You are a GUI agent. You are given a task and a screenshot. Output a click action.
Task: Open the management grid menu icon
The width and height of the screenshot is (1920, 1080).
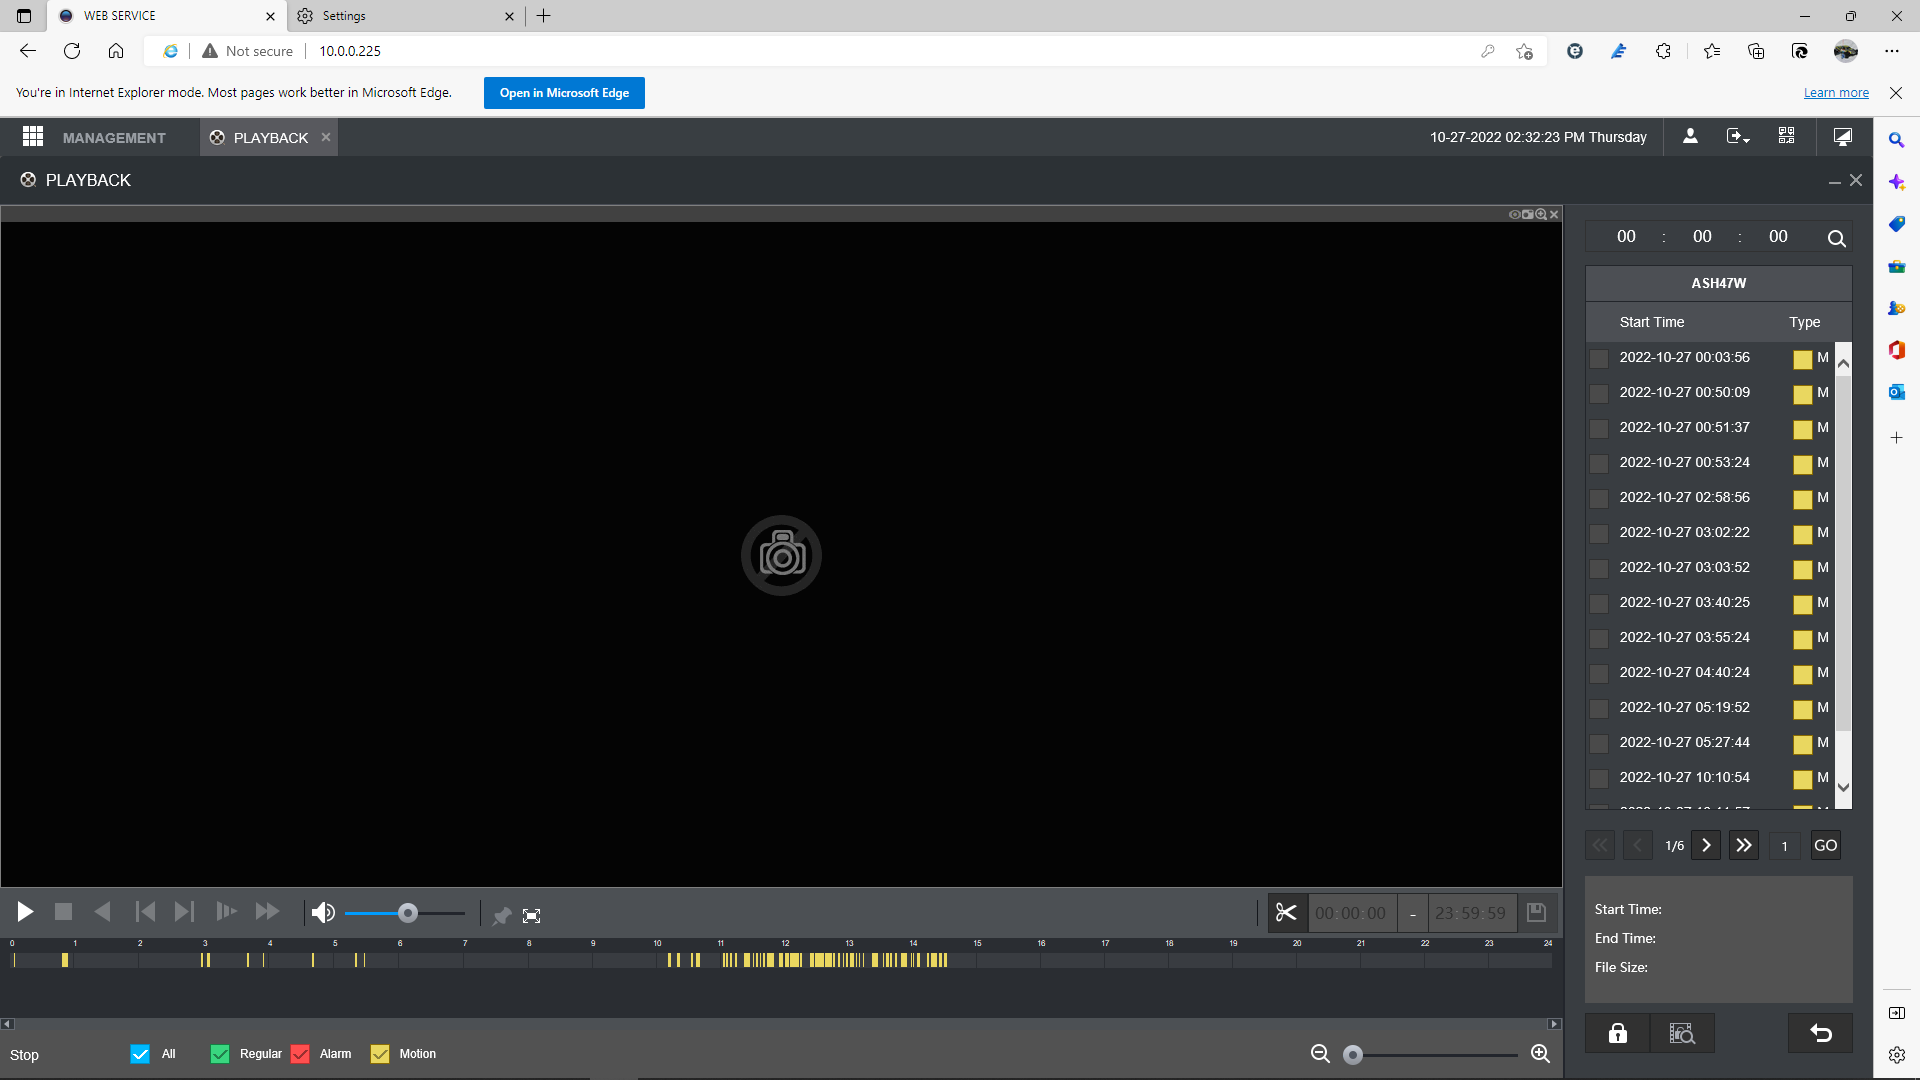[33, 137]
